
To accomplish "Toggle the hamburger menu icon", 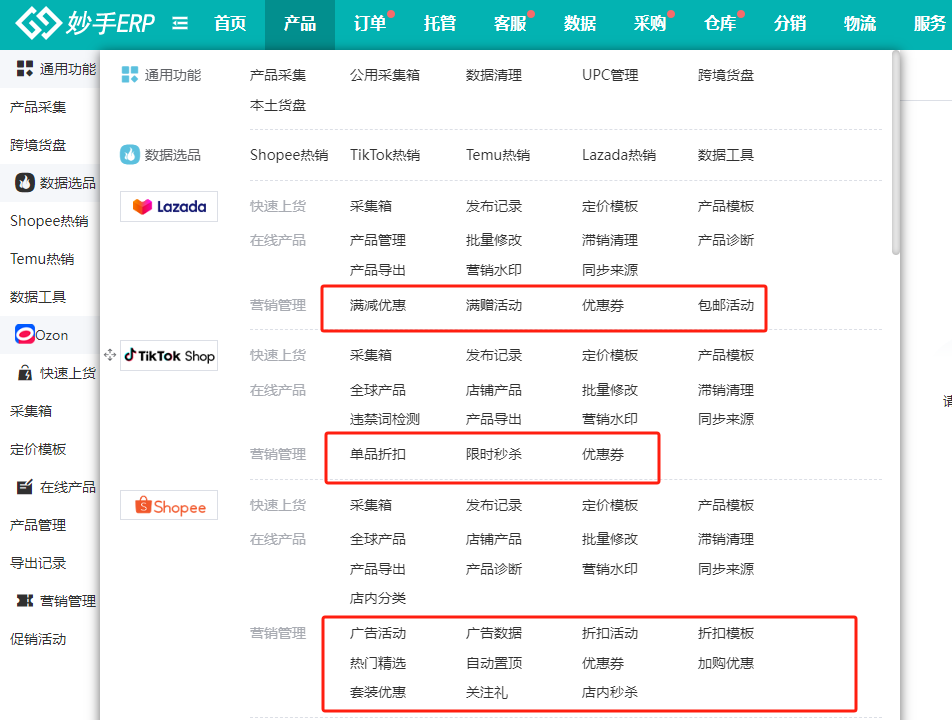I will pos(180,24).
